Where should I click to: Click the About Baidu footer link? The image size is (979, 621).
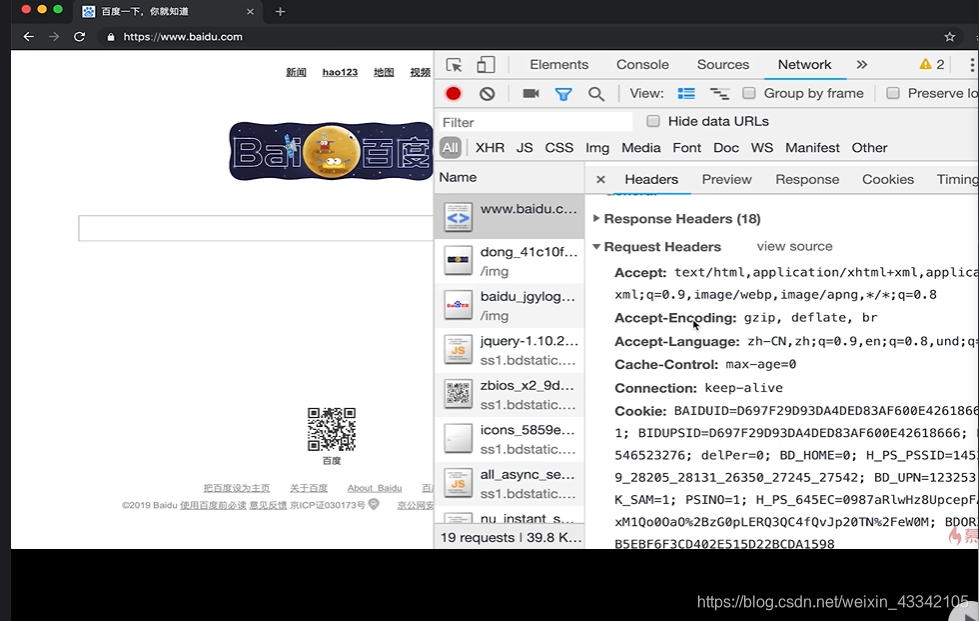(375, 488)
